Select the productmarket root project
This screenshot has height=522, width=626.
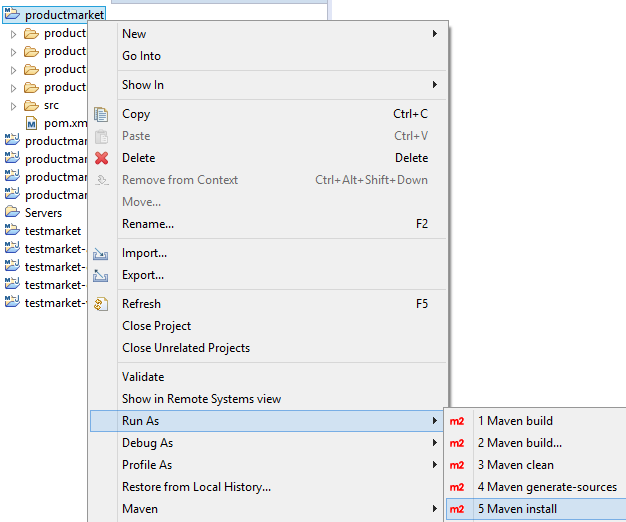pos(64,15)
